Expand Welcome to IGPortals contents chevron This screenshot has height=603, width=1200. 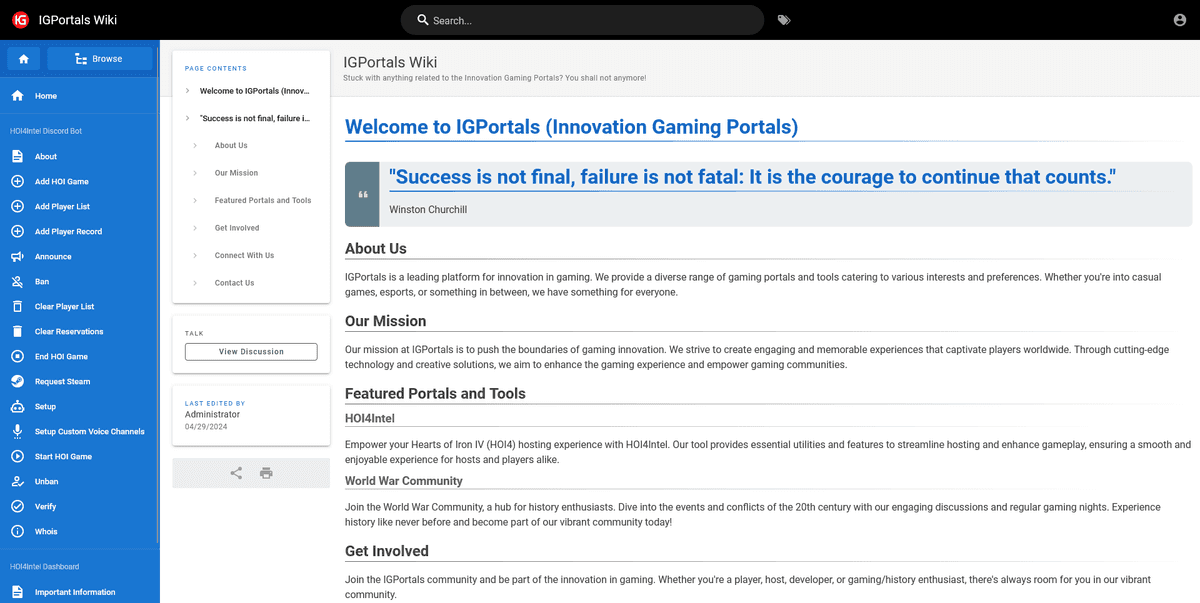click(x=187, y=91)
